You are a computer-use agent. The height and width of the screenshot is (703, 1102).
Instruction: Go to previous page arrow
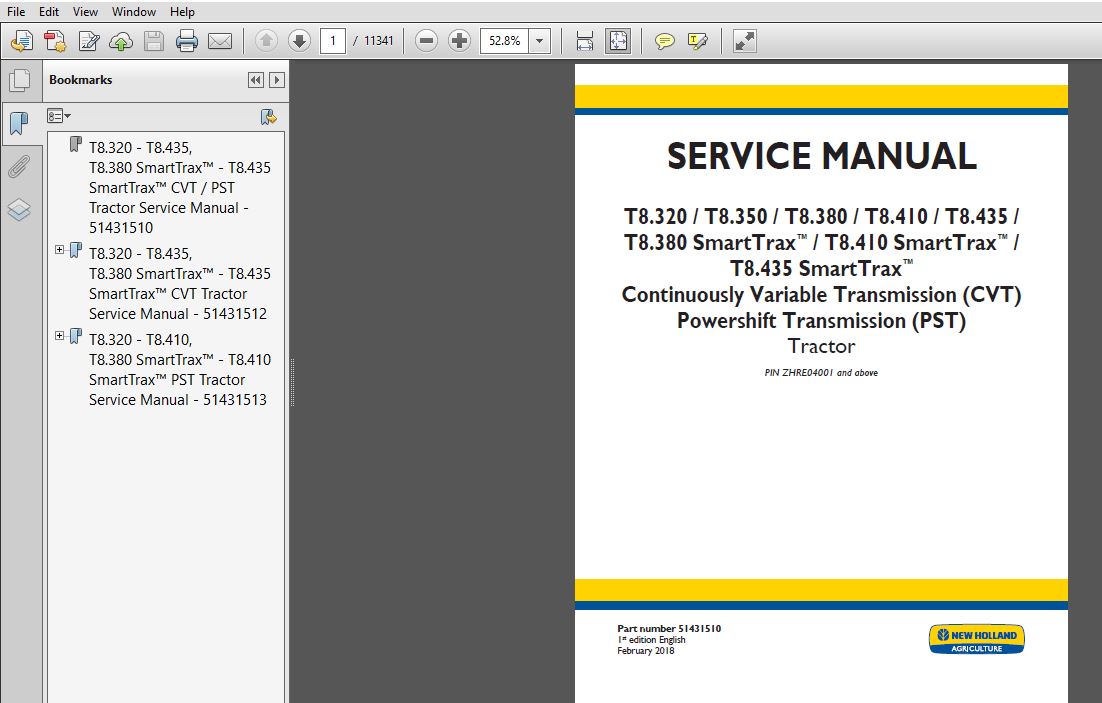click(266, 41)
